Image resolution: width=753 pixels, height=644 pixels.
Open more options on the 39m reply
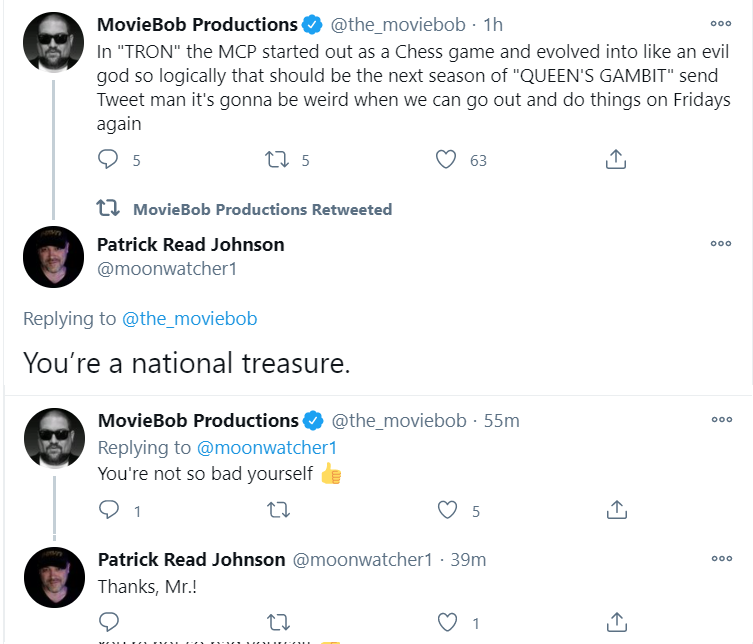point(722,559)
